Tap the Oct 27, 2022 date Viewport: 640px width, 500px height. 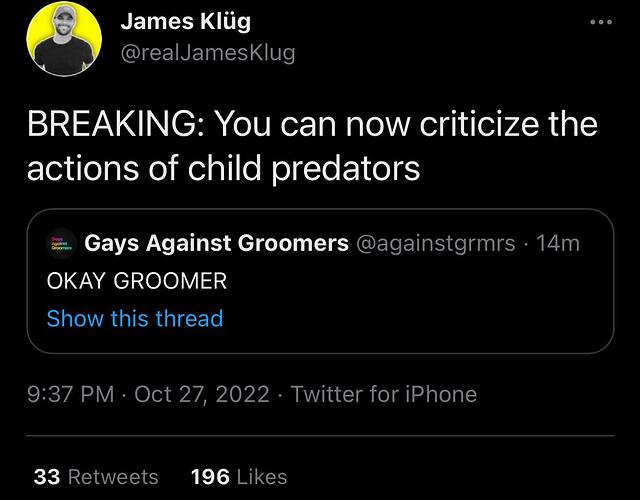(x=202, y=395)
